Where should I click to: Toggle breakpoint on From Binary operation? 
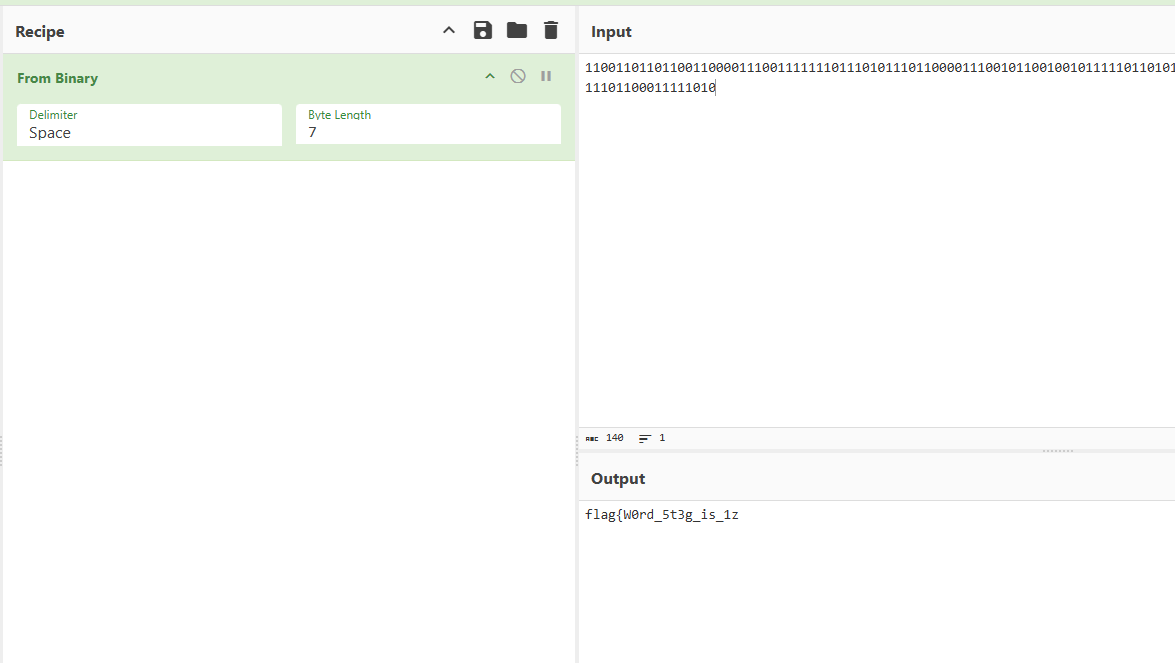pos(546,77)
